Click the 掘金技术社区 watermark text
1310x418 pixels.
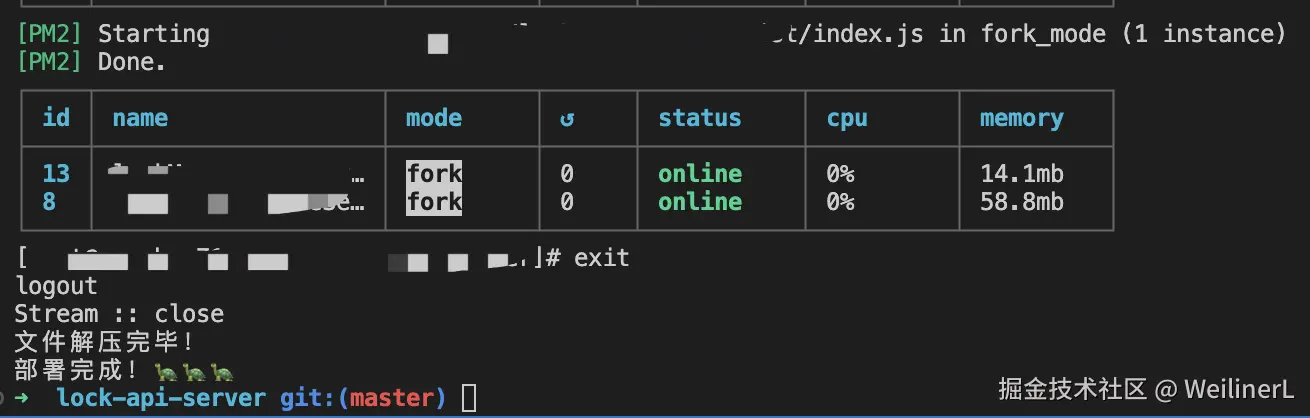click(1073, 388)
